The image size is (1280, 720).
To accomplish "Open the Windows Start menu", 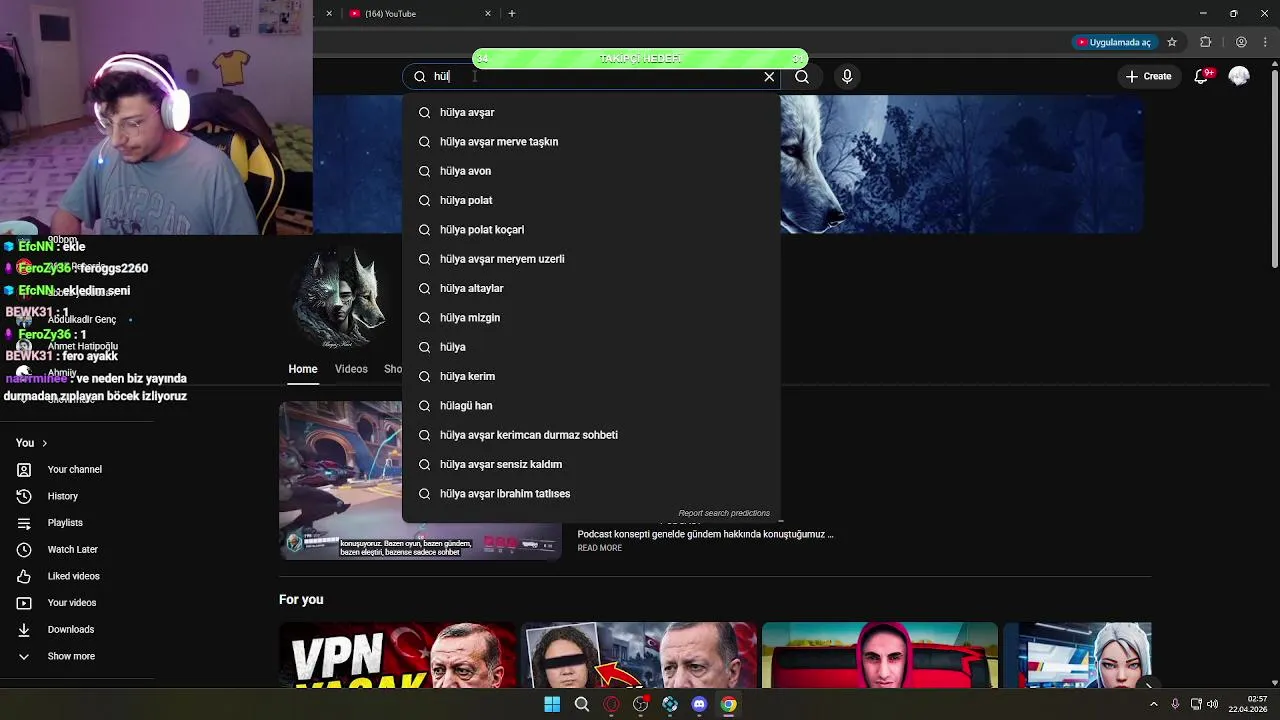I will click(x=552, y=704).
